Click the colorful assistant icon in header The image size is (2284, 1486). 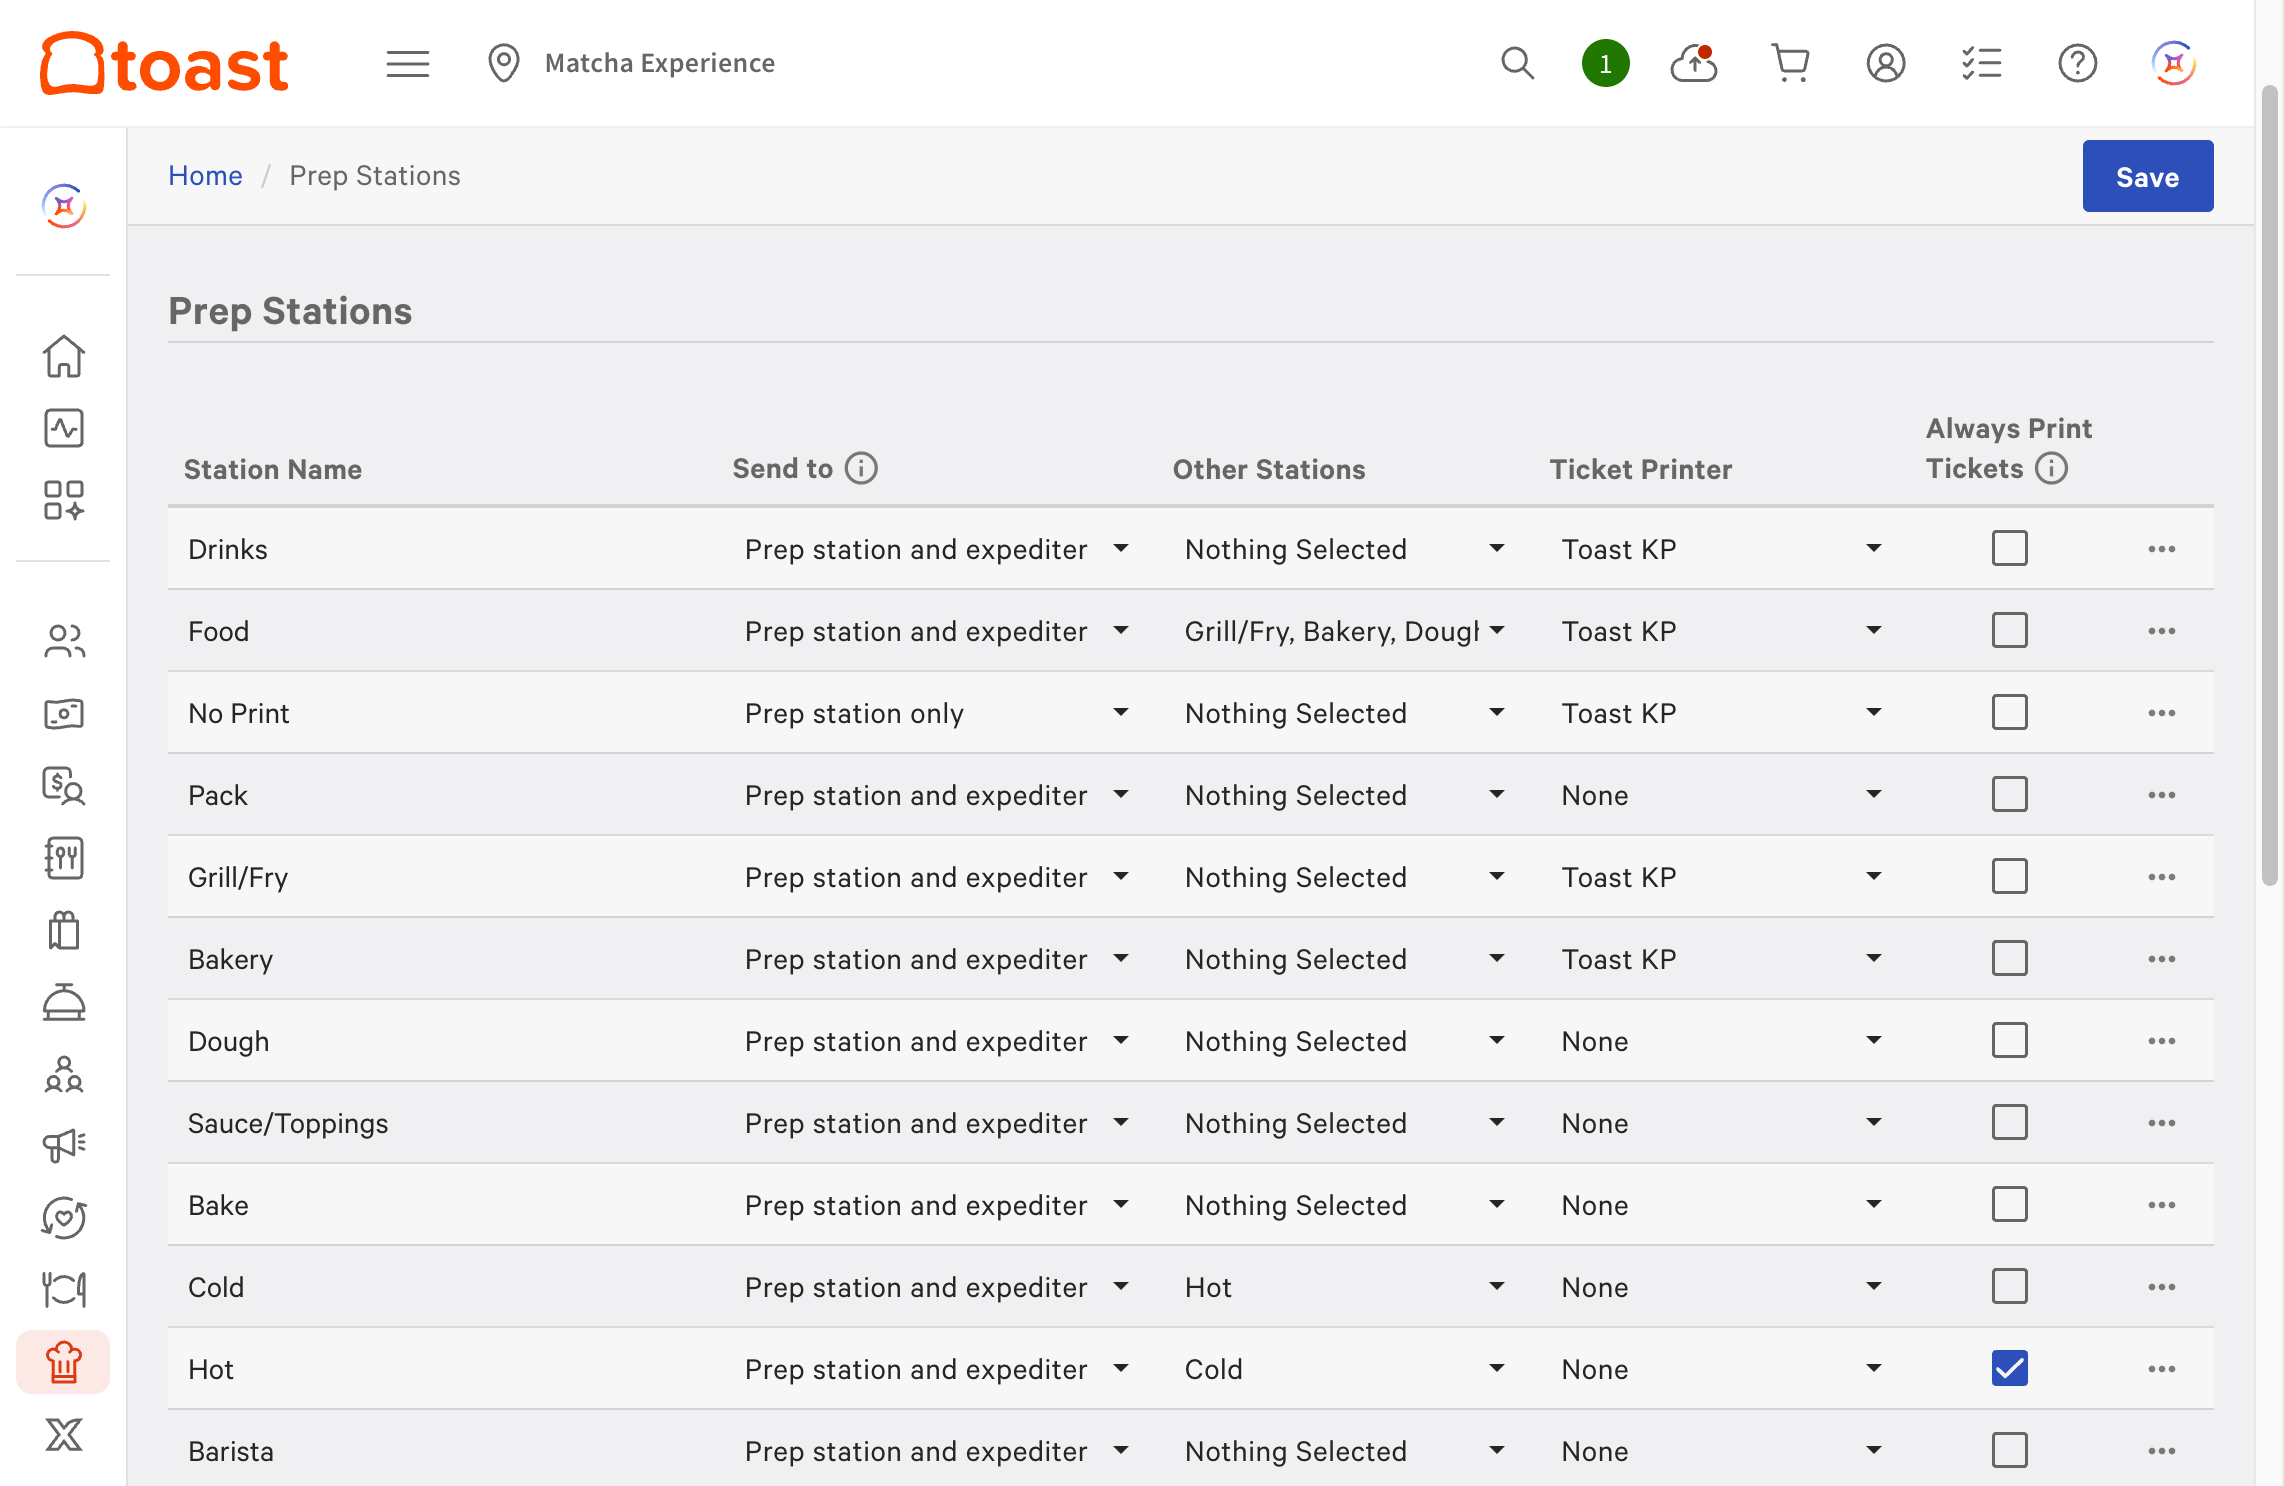point(2173,63)
